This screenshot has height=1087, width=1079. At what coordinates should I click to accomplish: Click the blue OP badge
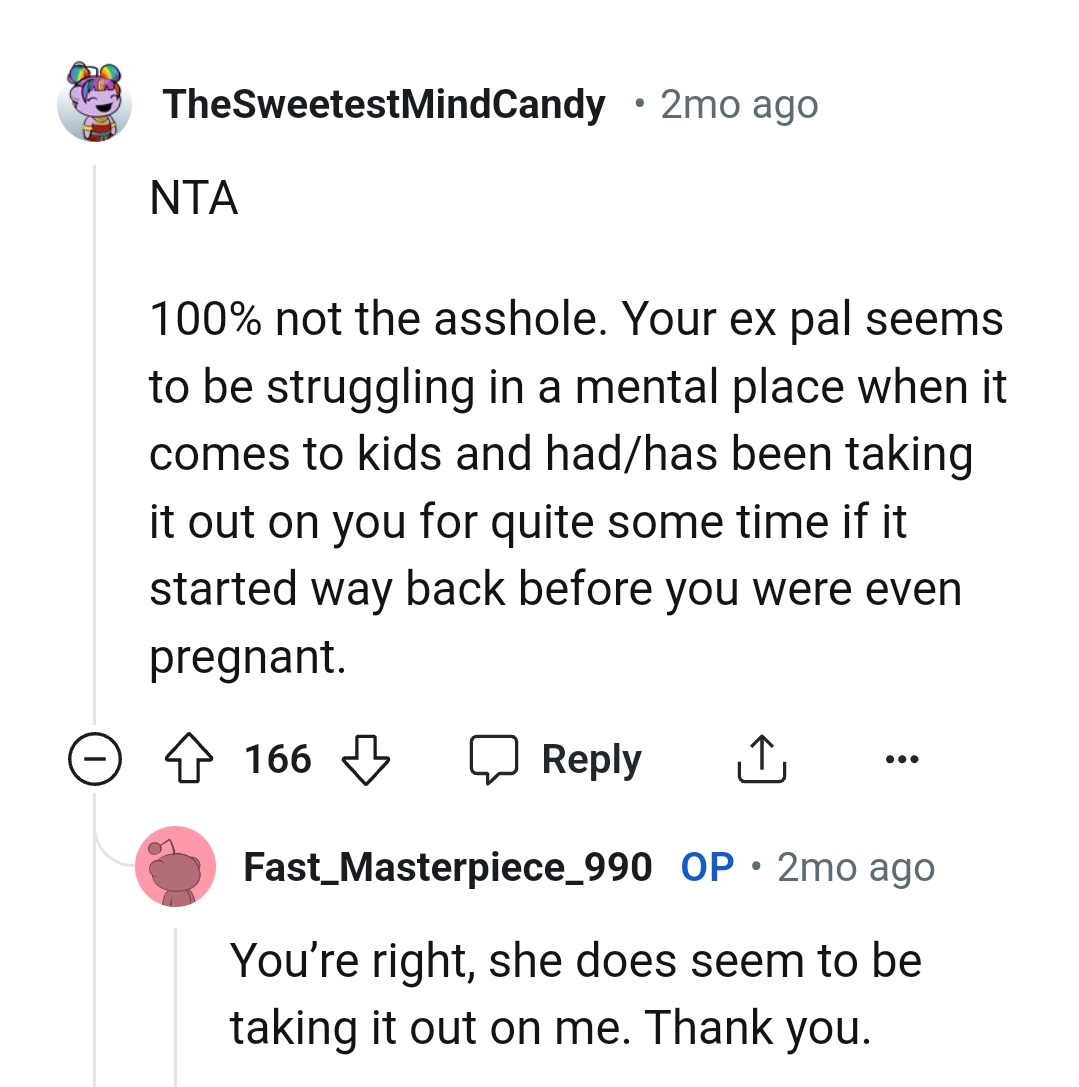[707, 867]
